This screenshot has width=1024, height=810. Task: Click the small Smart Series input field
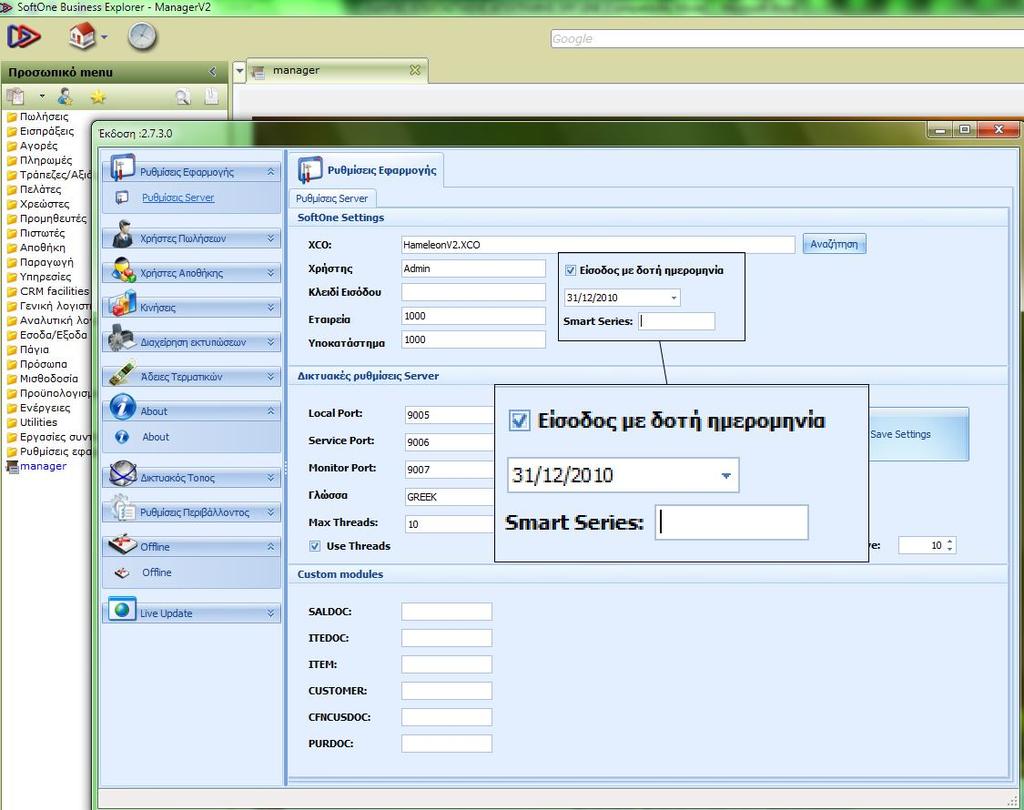677,321
